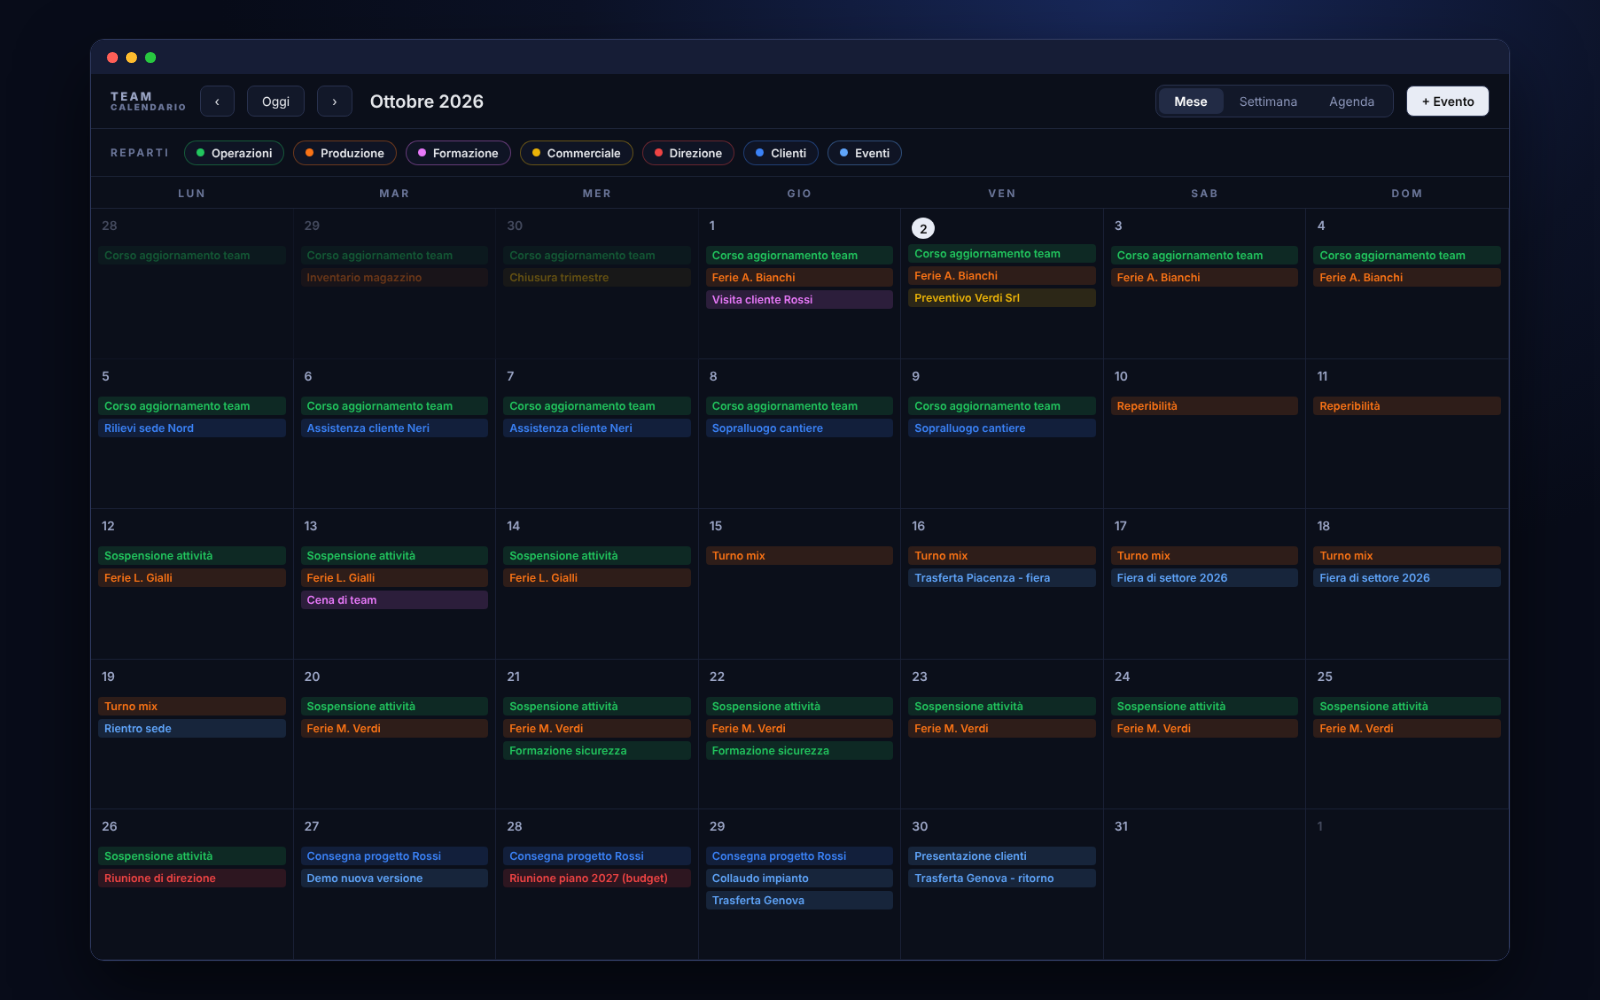Select today's date number 2
The height and width of the screenshot is (1000, 1600).
(x=923, y=229)
